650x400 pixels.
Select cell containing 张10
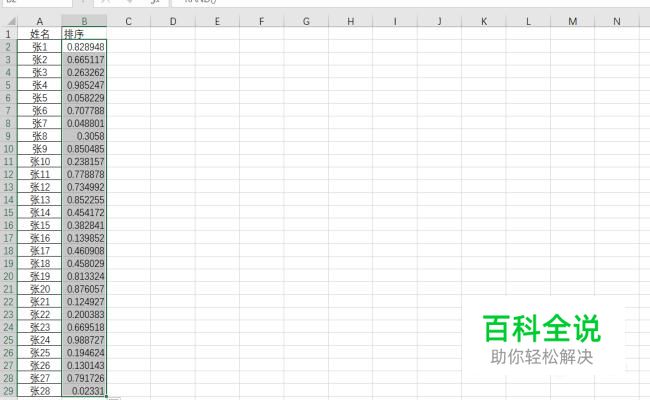pyautogui.click(x=39, y=162)
